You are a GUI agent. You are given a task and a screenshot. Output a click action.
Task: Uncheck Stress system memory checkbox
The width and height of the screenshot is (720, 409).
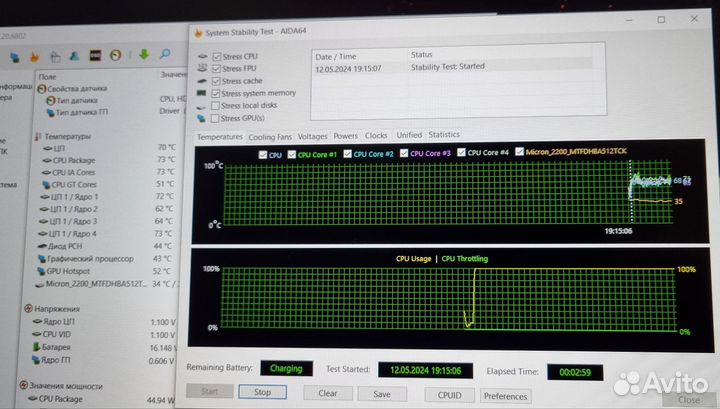click(215, 93)
